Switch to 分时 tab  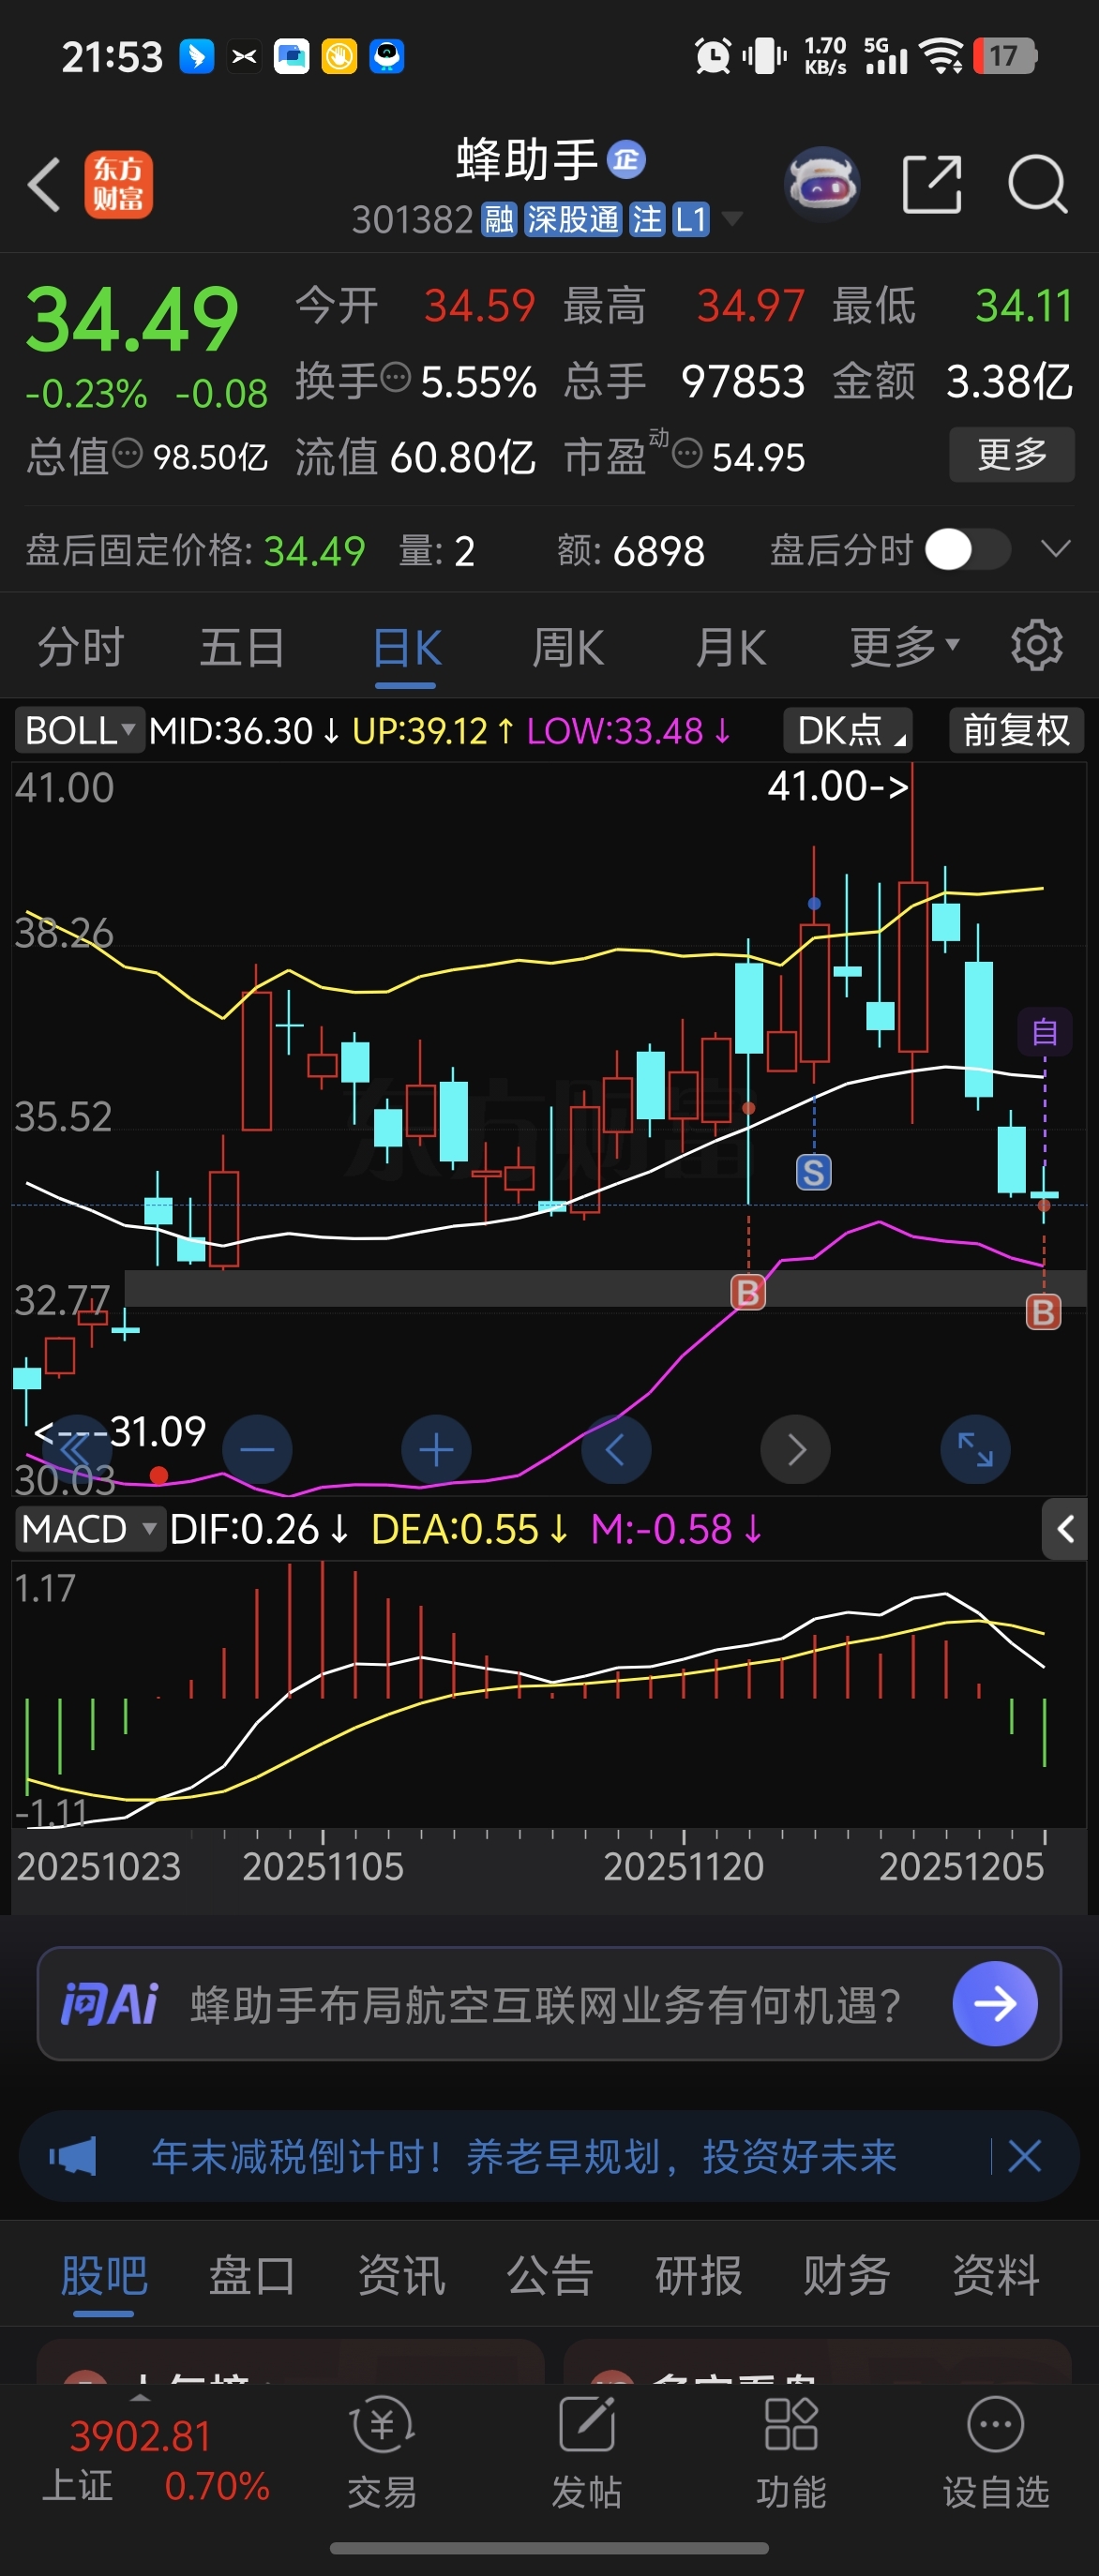click(x=80, y=647)
